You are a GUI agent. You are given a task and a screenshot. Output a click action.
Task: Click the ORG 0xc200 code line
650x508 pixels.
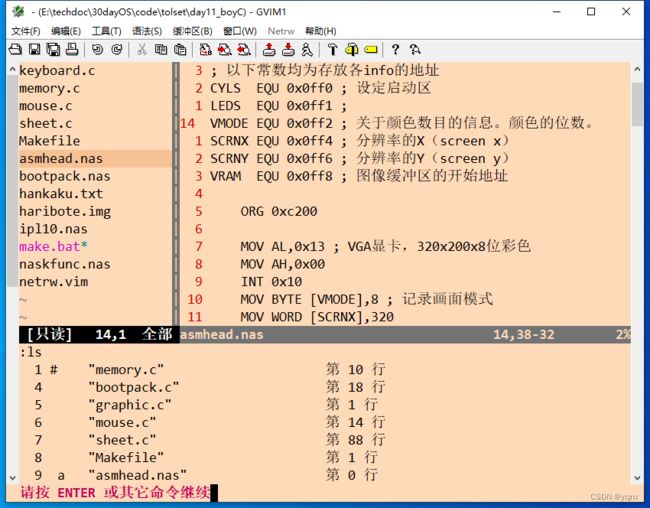click(x=279, y=211)
